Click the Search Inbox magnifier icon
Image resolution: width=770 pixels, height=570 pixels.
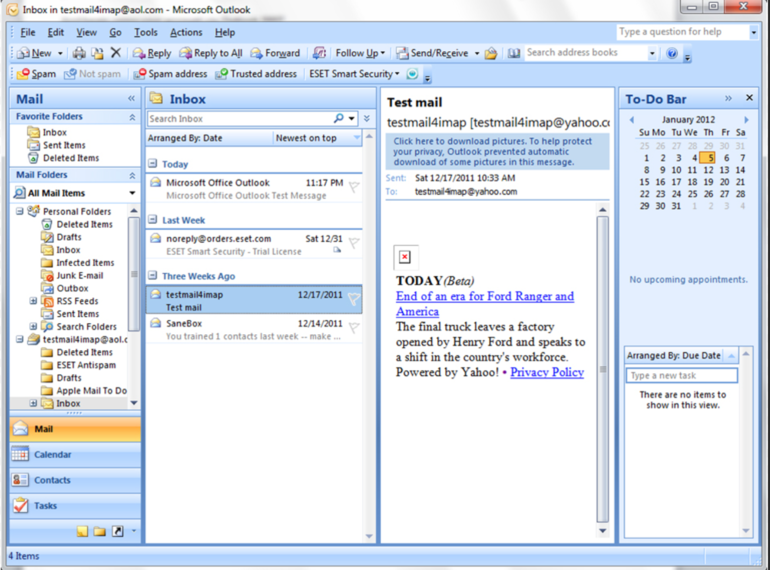[x=339, y=118]
